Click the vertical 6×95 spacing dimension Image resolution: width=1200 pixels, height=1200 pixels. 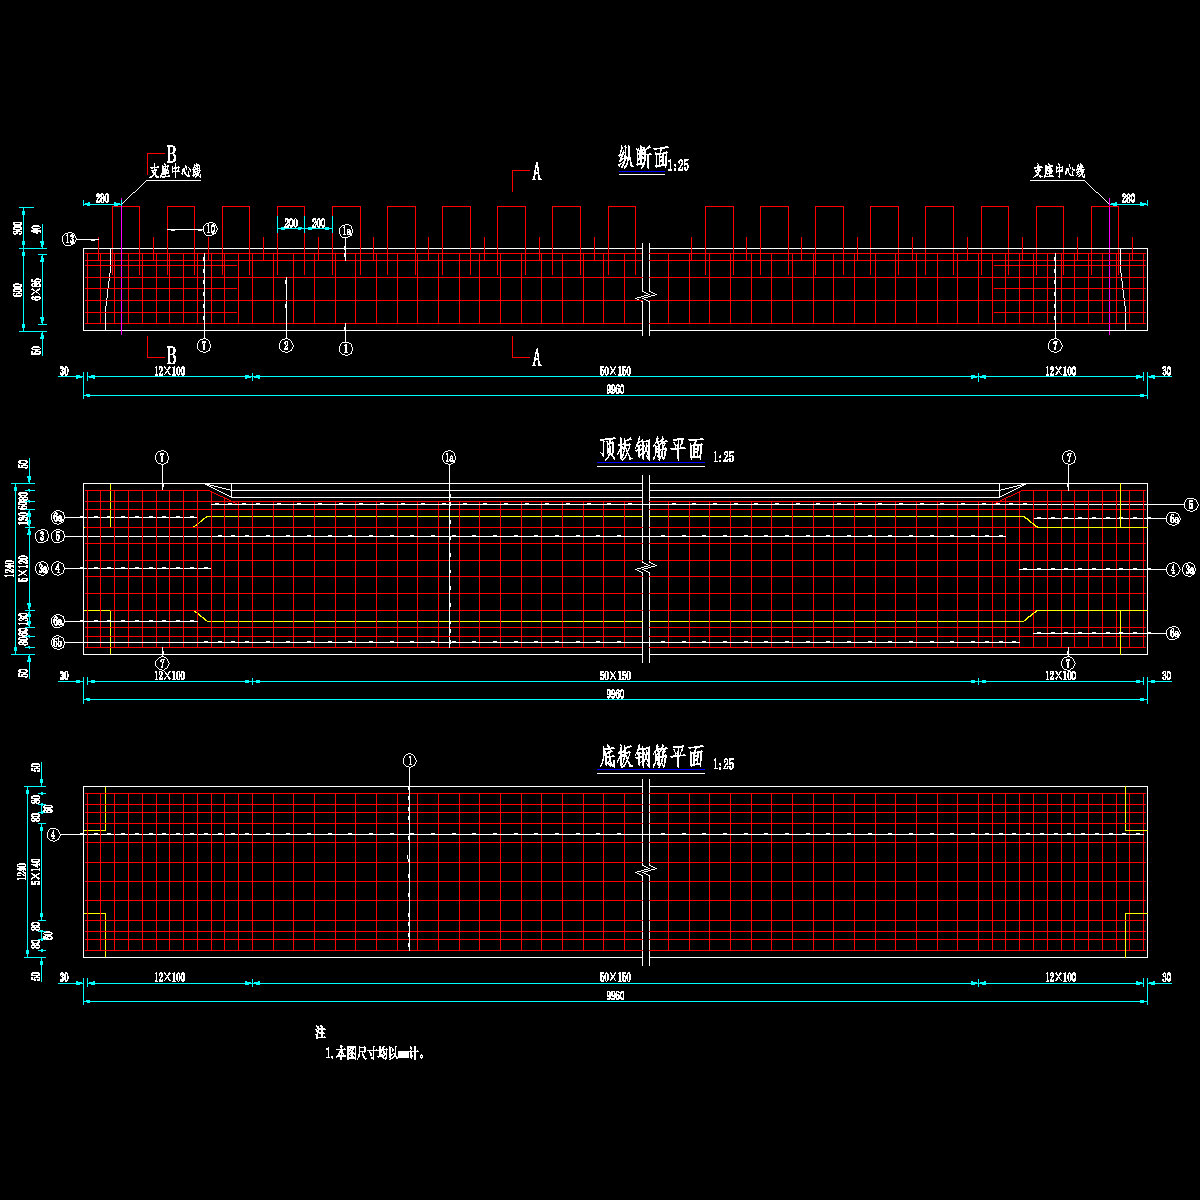tap(36, 290)
